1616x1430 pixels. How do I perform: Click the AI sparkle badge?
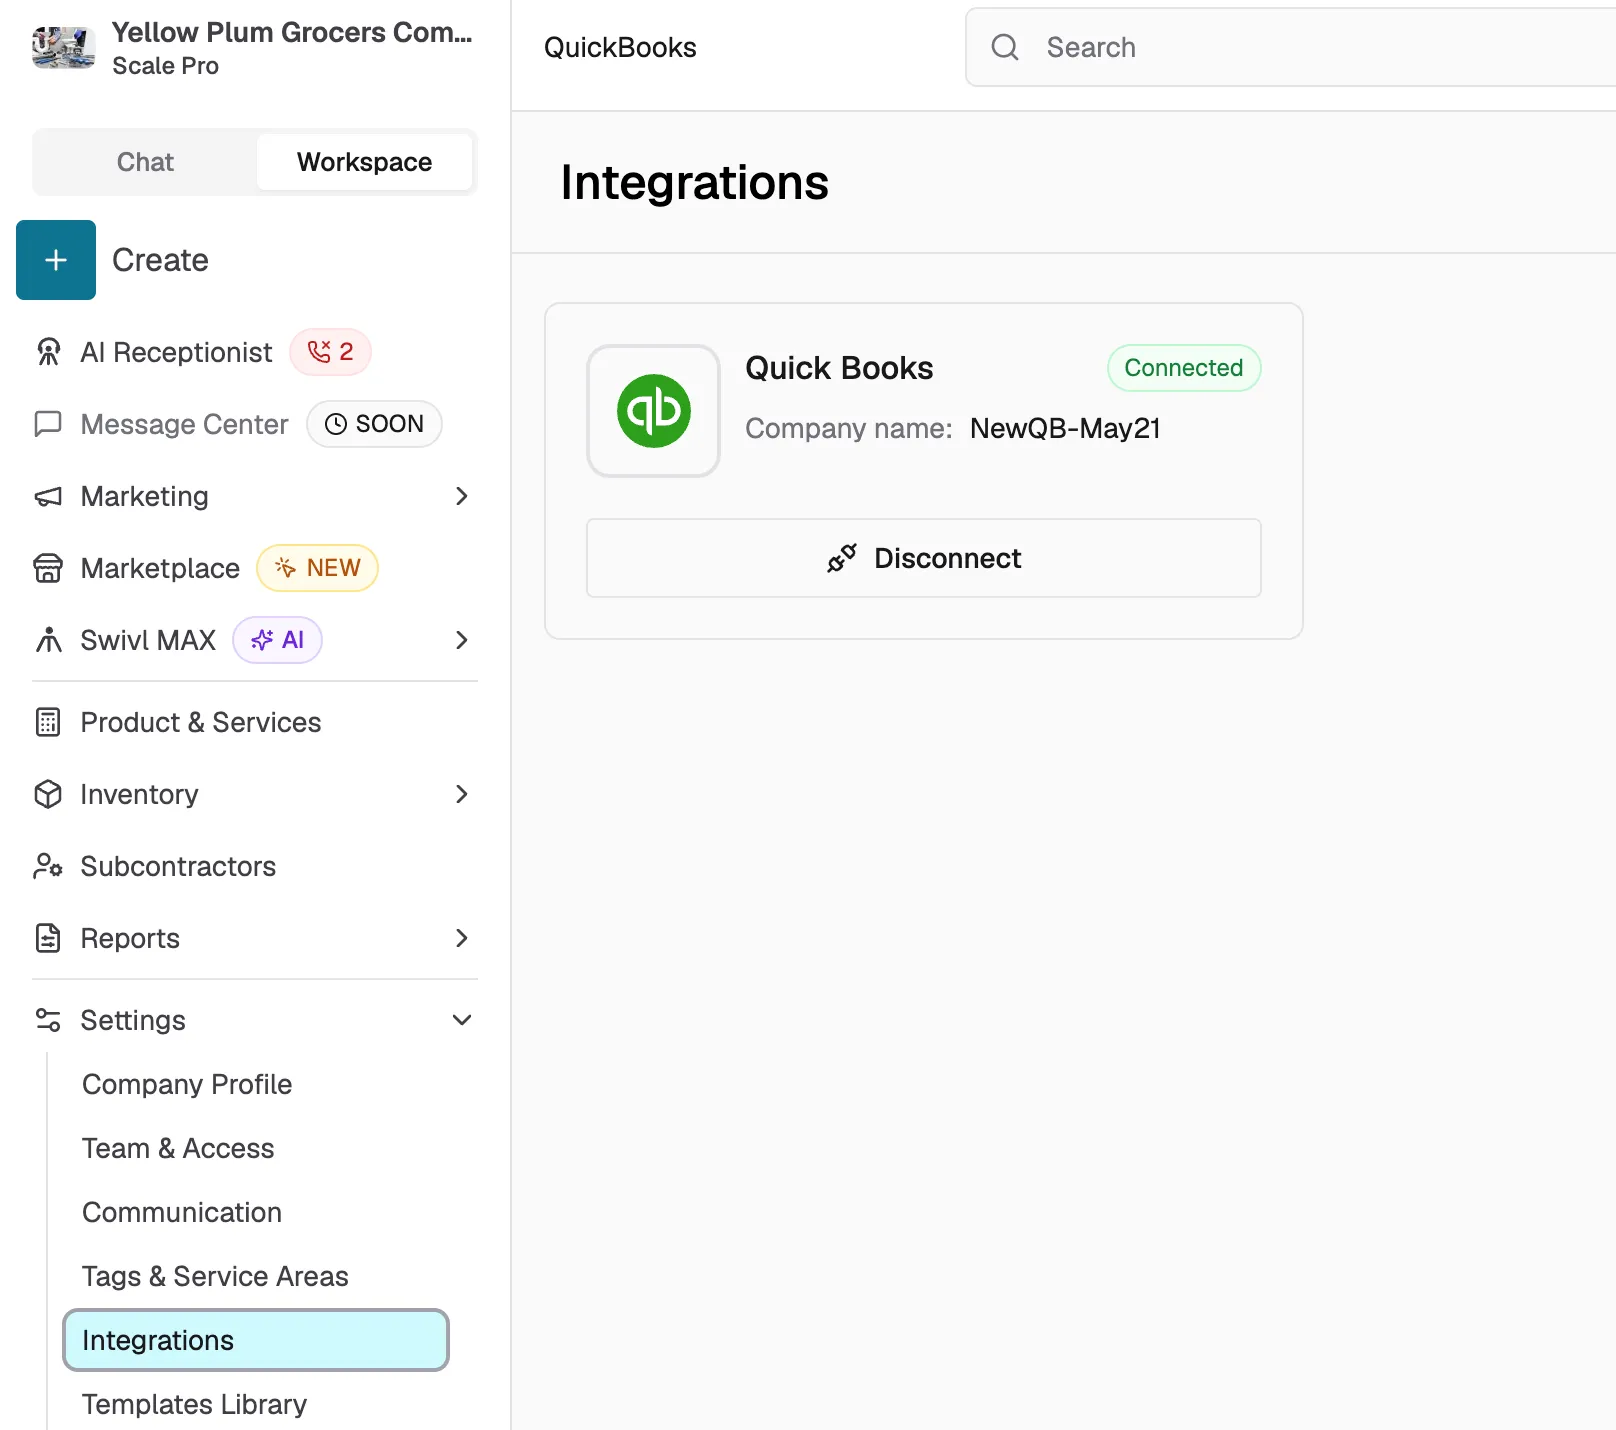tap(277, 640)
